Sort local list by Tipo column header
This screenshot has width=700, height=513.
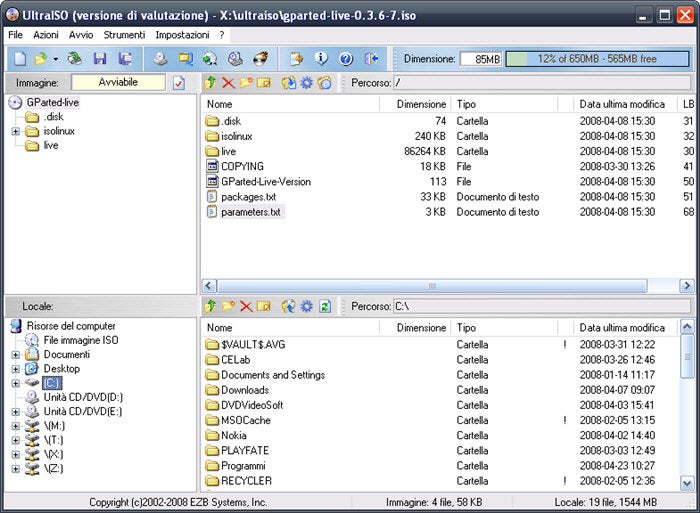(504, 328)
